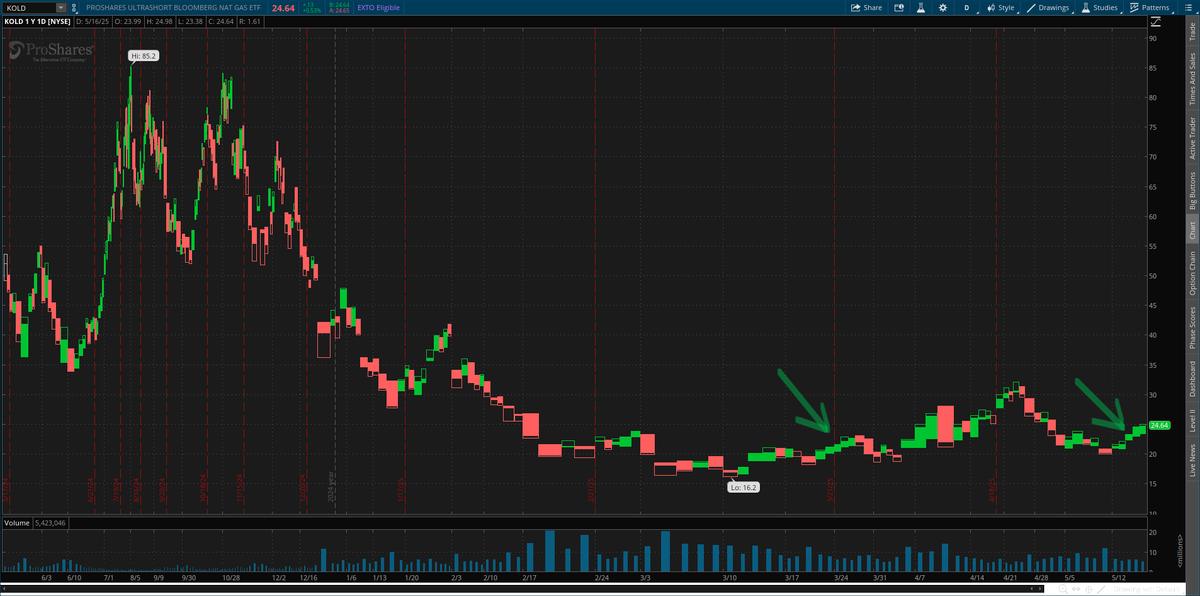Click the Volume study label
1200x596 pixels.
coord(17,523)
